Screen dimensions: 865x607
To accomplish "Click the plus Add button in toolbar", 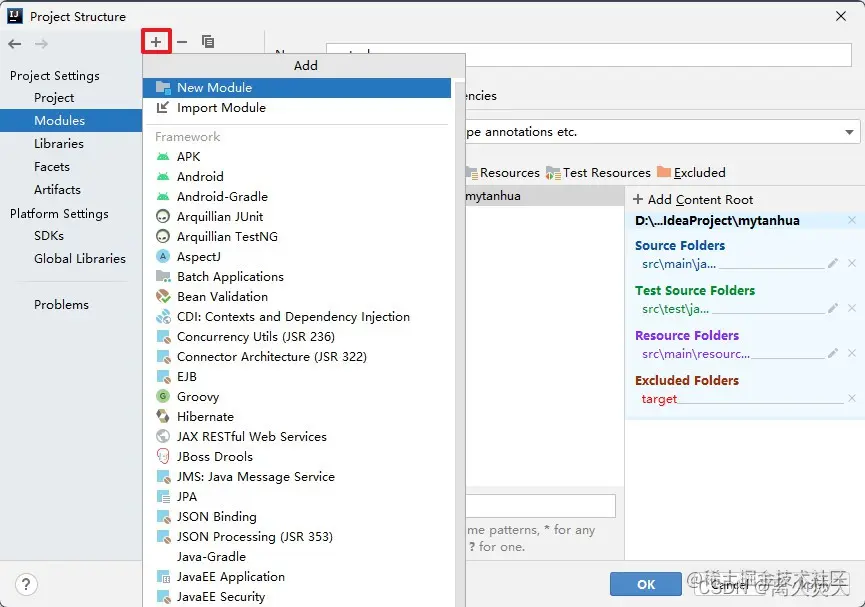I will pos(156,42).
